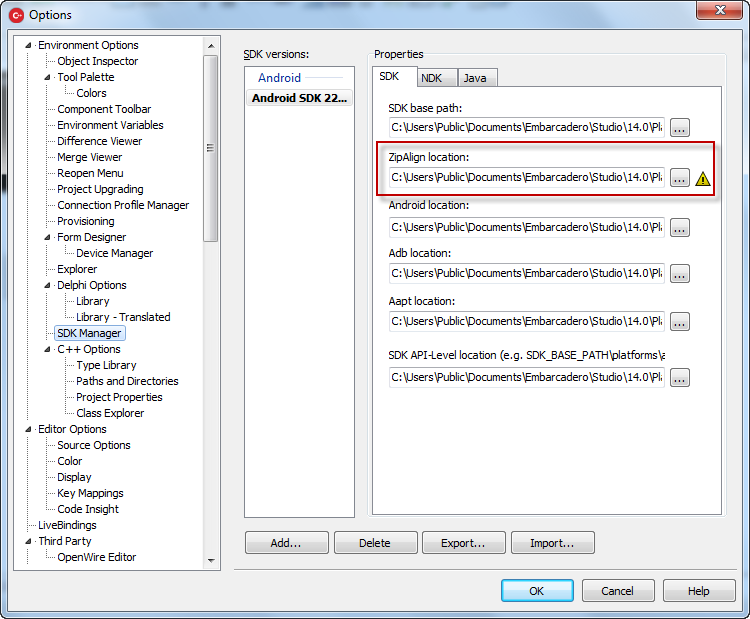Image resolution: width=750 pixels, height=619 pixels.
Task: Browse for SDK API-Level location
Action: pyautogui.click(x=679, y=377)
